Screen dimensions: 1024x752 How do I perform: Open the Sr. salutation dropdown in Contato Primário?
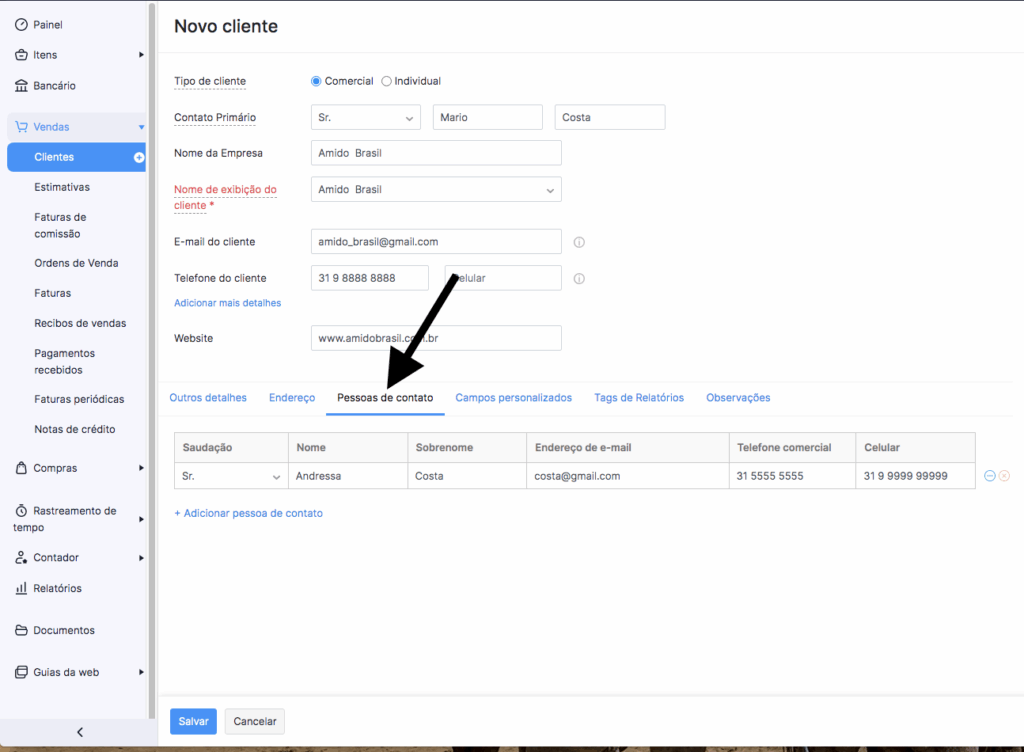pyautogui.click(x=366, y=118)
